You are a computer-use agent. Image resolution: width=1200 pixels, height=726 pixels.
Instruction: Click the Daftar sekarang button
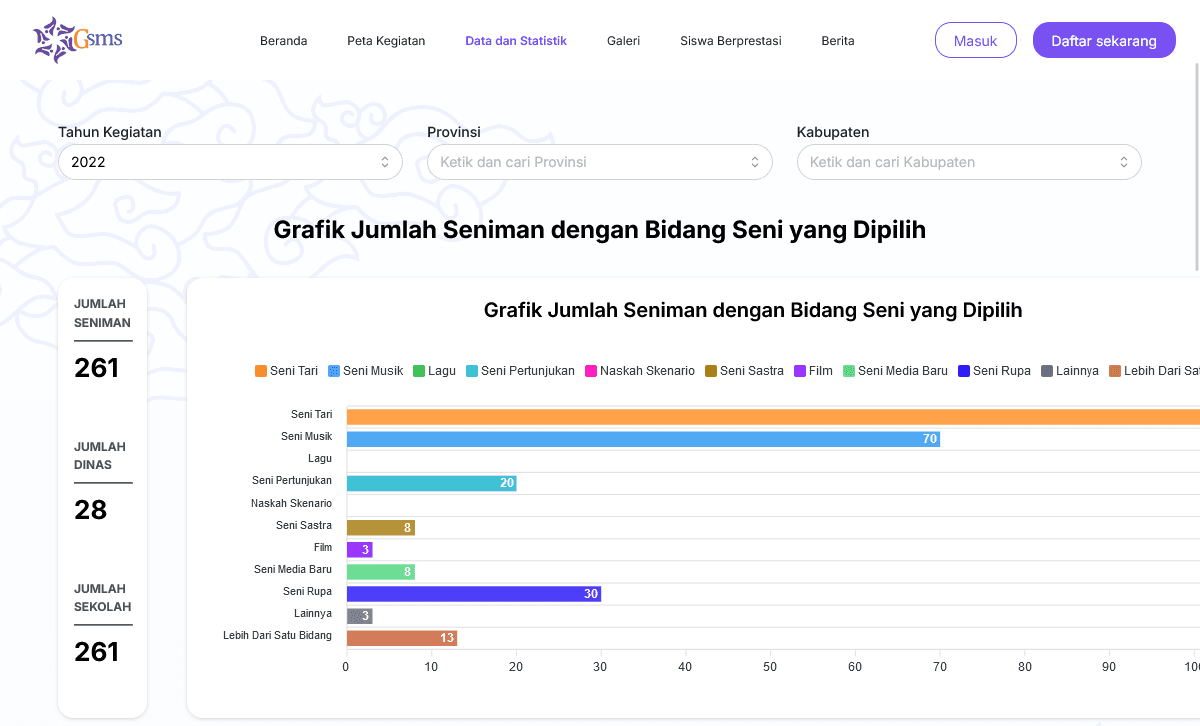tap(1104, 40)
